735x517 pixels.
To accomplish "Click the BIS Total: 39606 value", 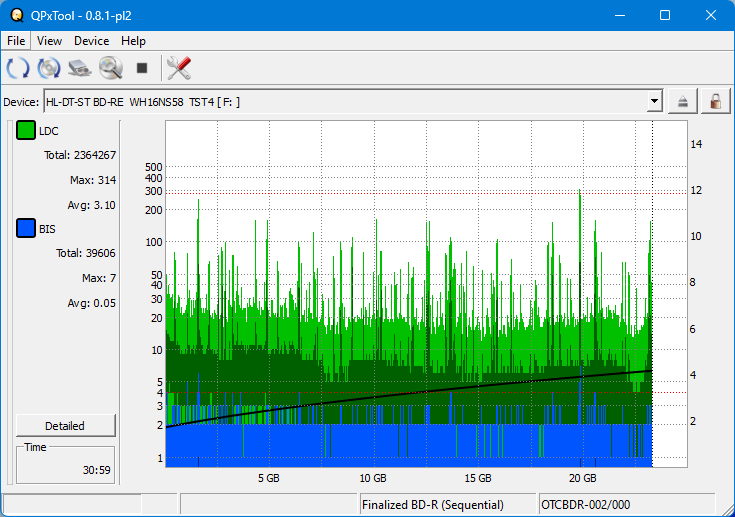I will [86, 253].
